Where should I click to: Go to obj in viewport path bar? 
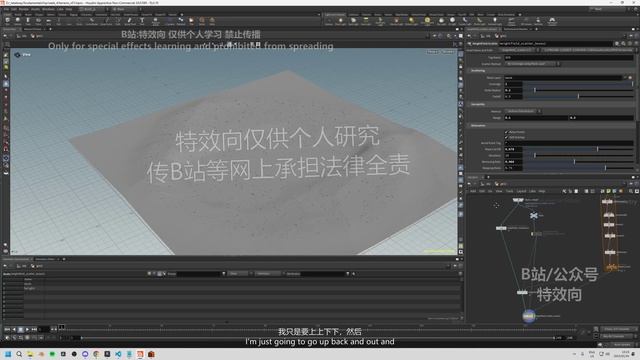(x=23, y=36)
